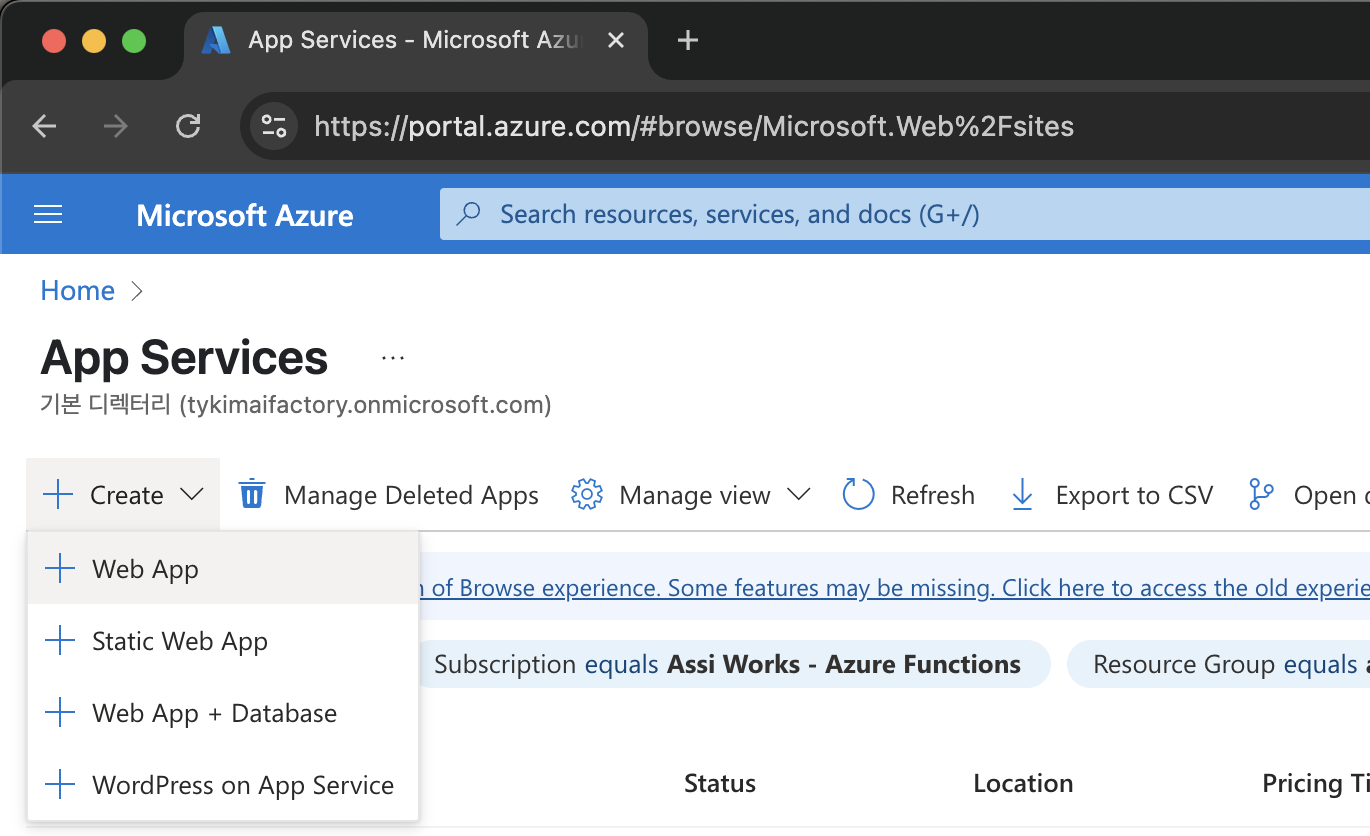This screenshot has height=836, width=1370.
Task: Click the browser reload icon
Action: click(x=188, y=126)
